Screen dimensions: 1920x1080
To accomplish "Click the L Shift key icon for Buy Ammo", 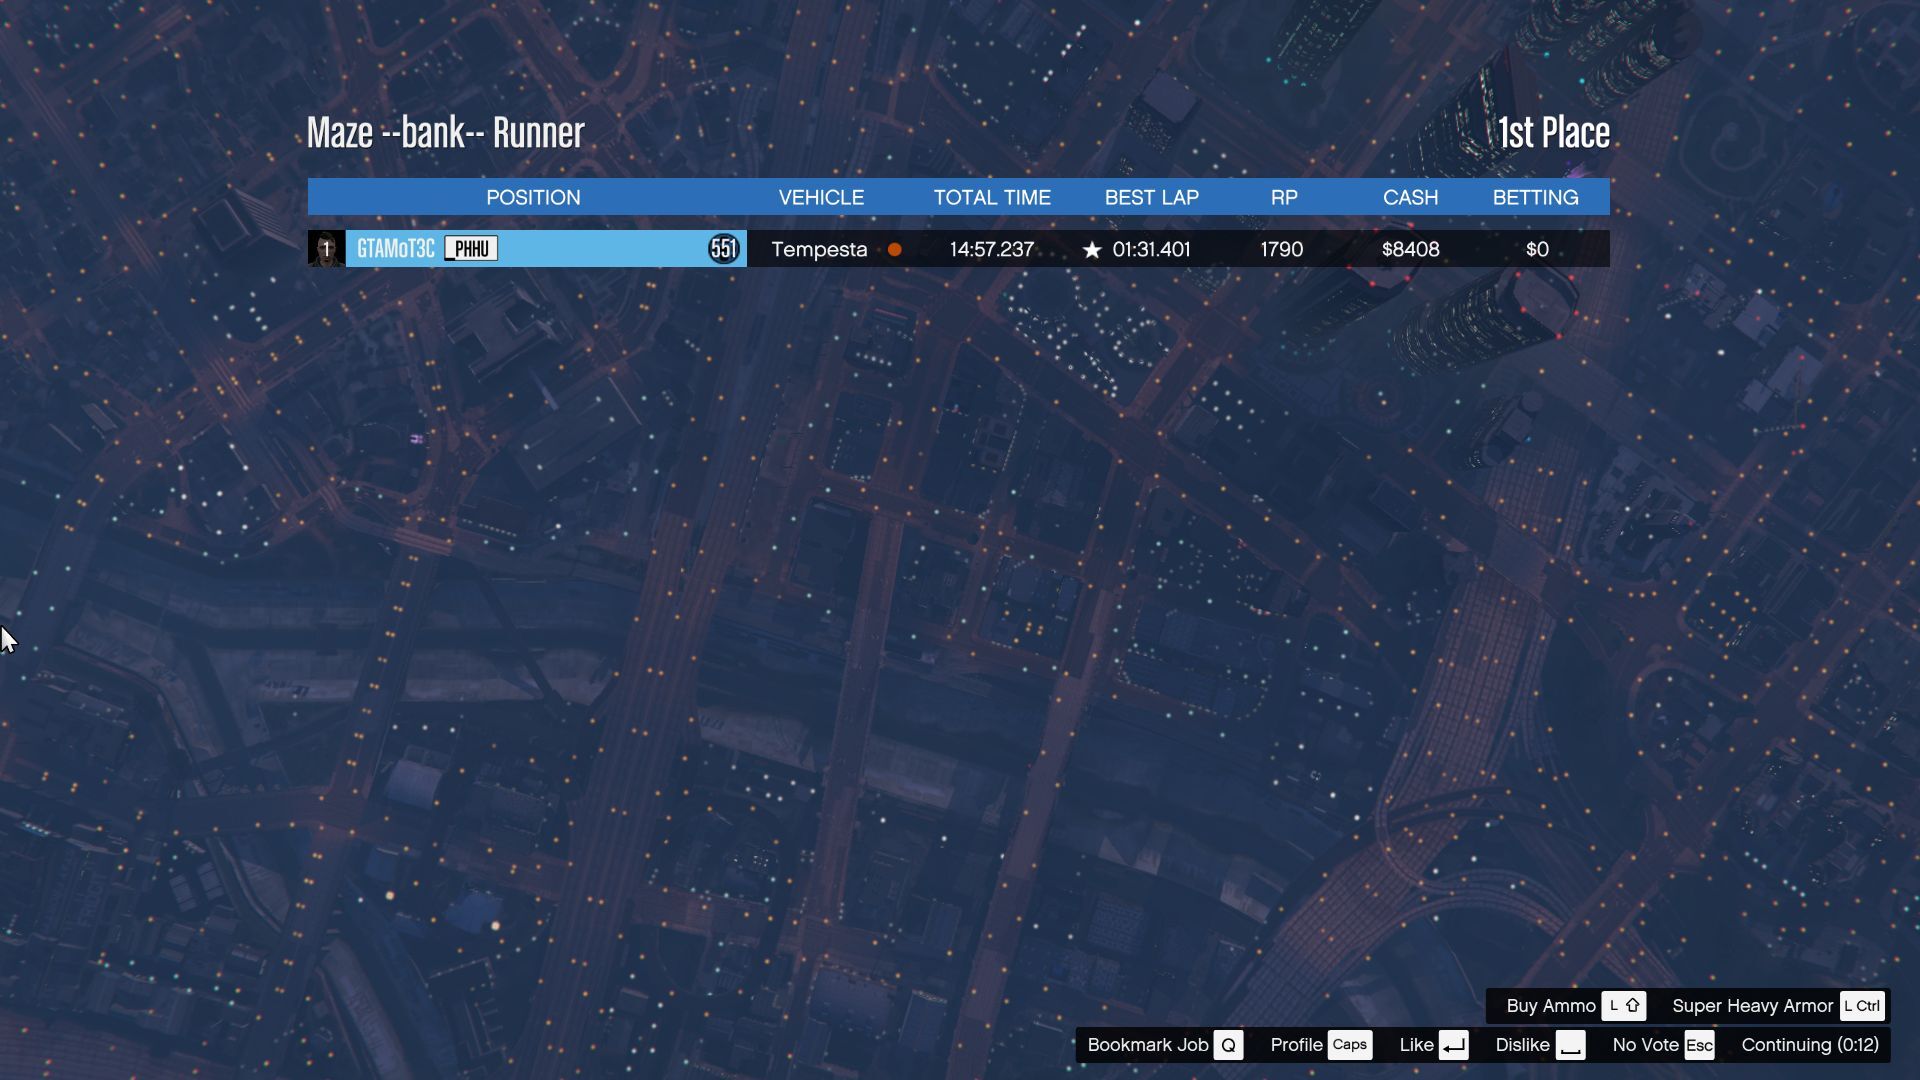I will tap(1624, 1006).
